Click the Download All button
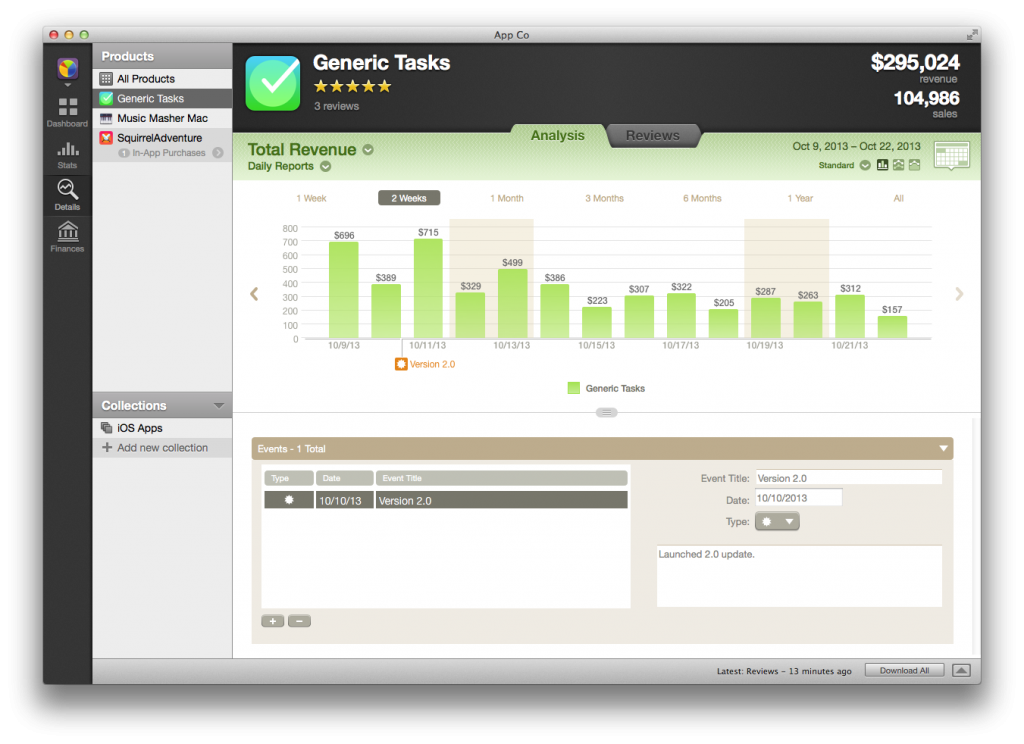This screenshot has height=744, width=1024. [904, 671]
